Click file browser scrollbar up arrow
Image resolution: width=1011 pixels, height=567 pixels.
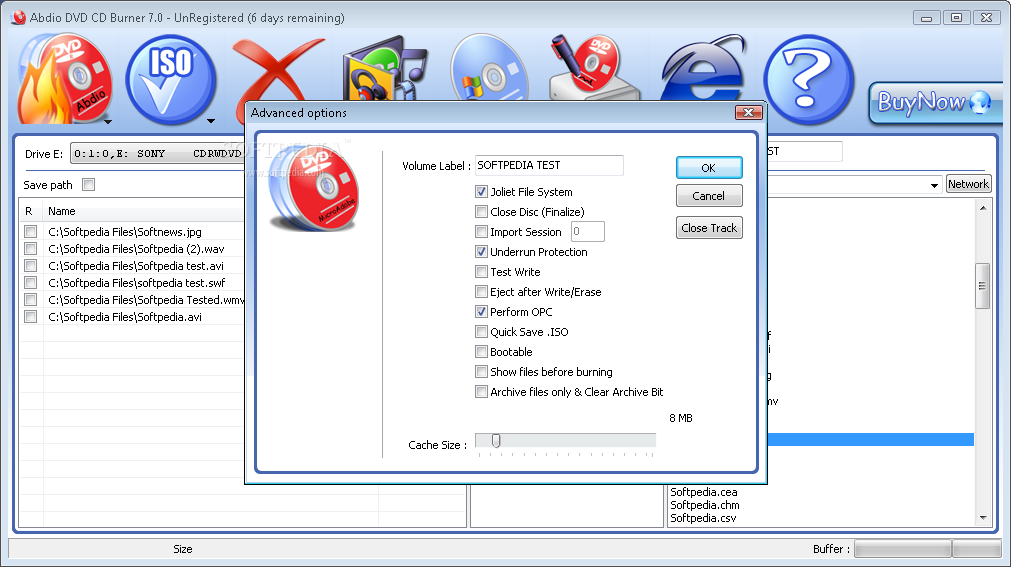point(983,208)
